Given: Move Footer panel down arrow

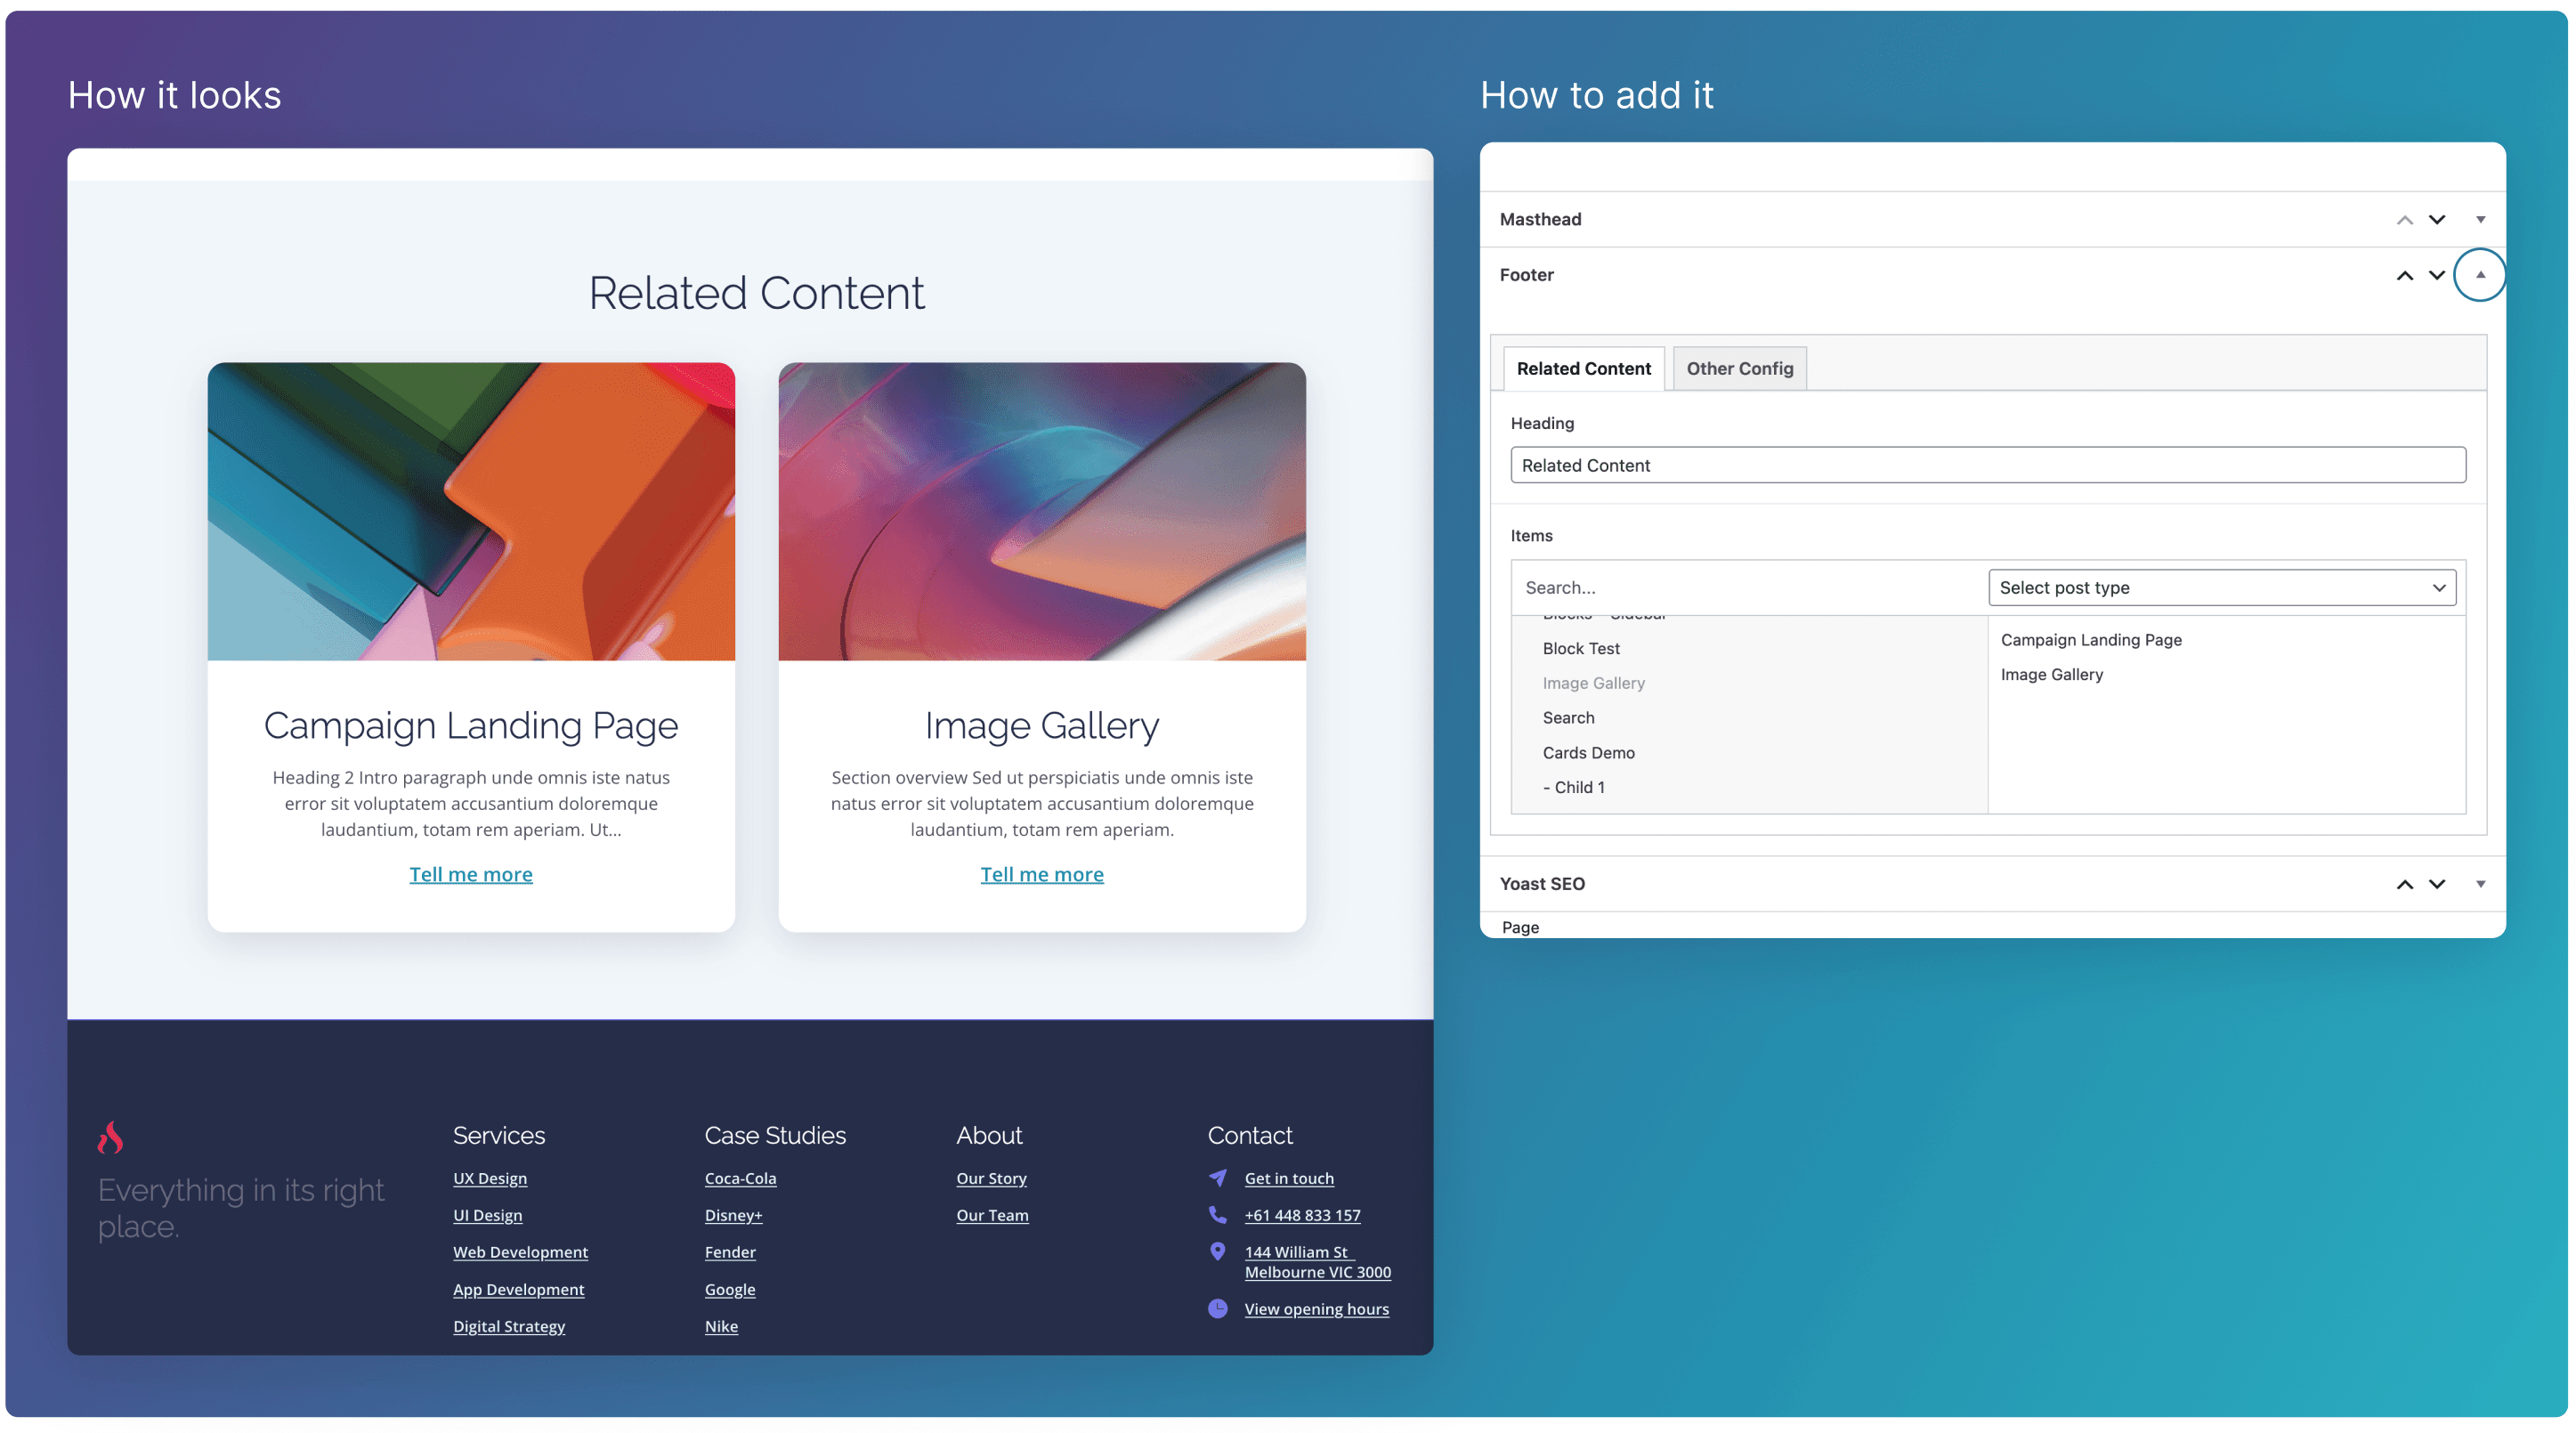Looking at the screenshot, I should pyautogui.click(x=2437, y=275).
